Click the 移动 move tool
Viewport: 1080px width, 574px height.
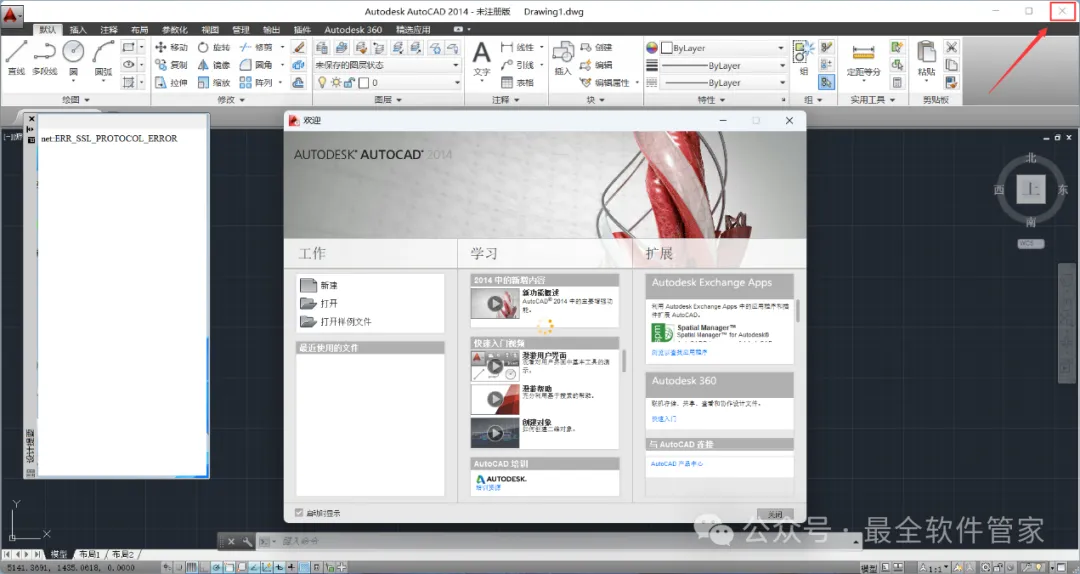click(171, 47)
